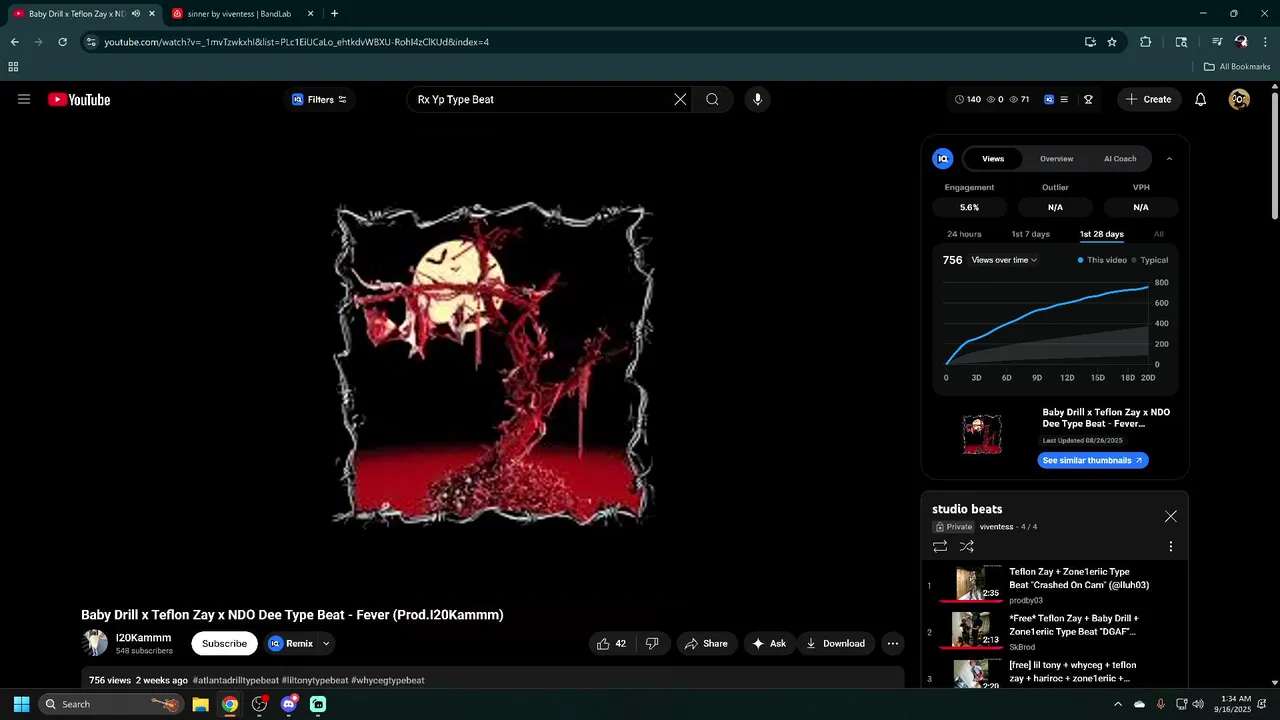Open the vidIQ trophy icon in header
The height and width of the screenshot is (720, 1280).
(1088, 99)
